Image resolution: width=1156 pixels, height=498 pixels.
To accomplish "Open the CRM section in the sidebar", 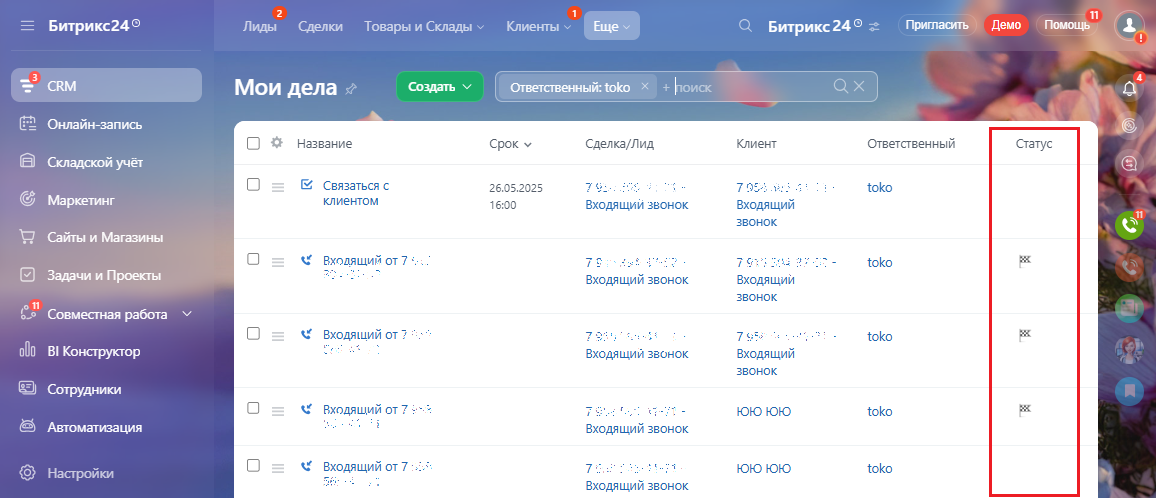I will [x=106, y=86].
